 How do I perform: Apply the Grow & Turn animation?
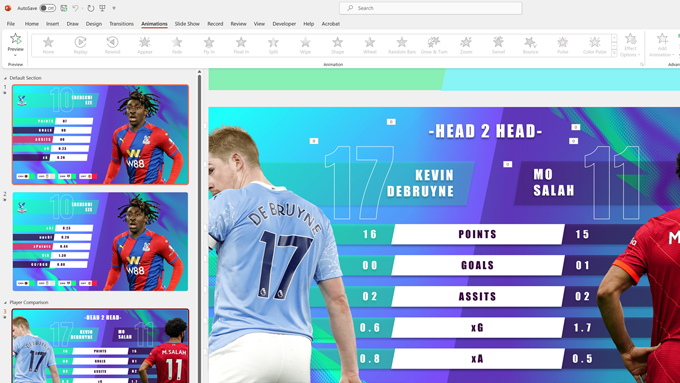434,45
